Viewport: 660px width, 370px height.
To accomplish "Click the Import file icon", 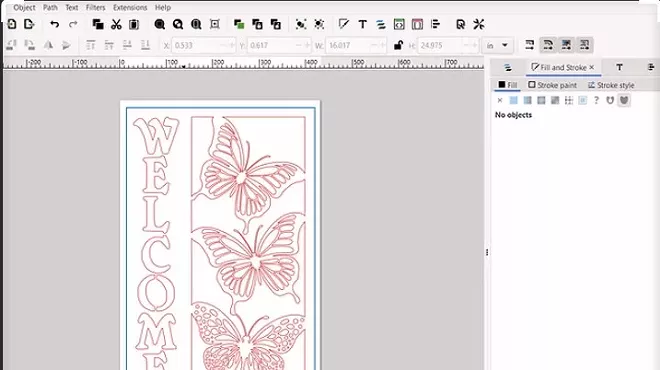I will click(12, 24).
